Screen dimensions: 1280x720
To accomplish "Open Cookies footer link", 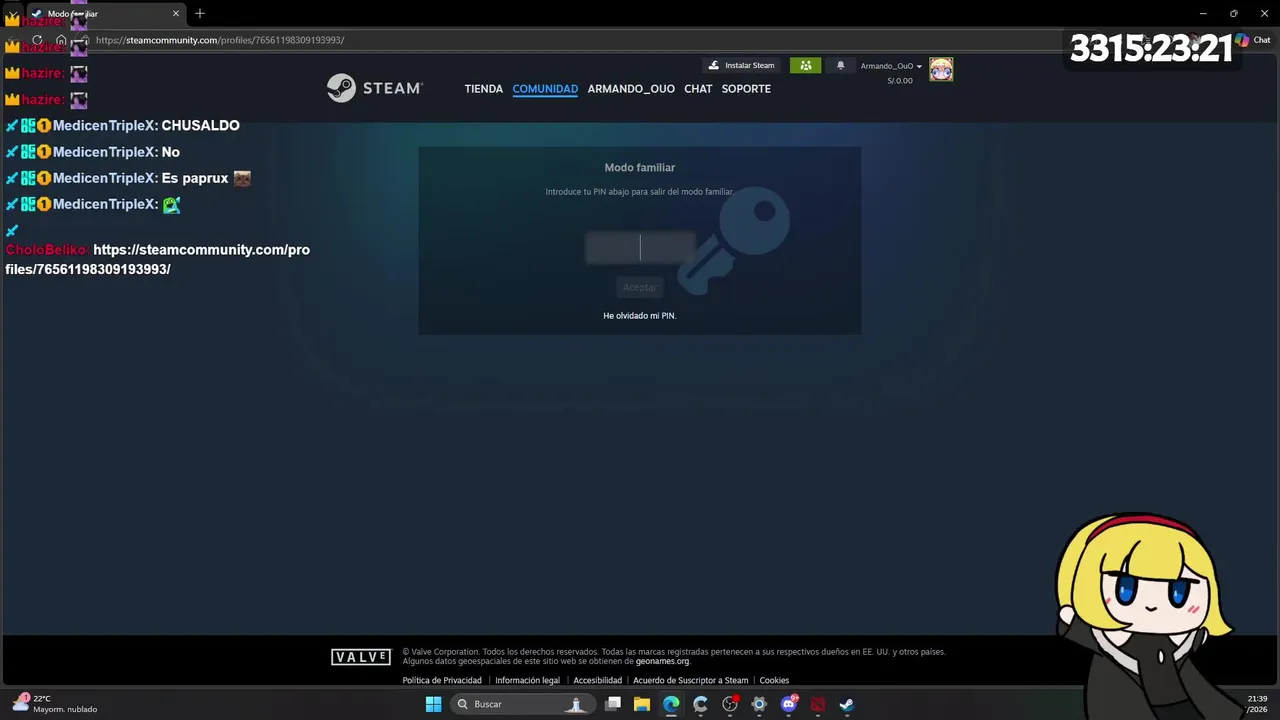I will coord(774,680).
